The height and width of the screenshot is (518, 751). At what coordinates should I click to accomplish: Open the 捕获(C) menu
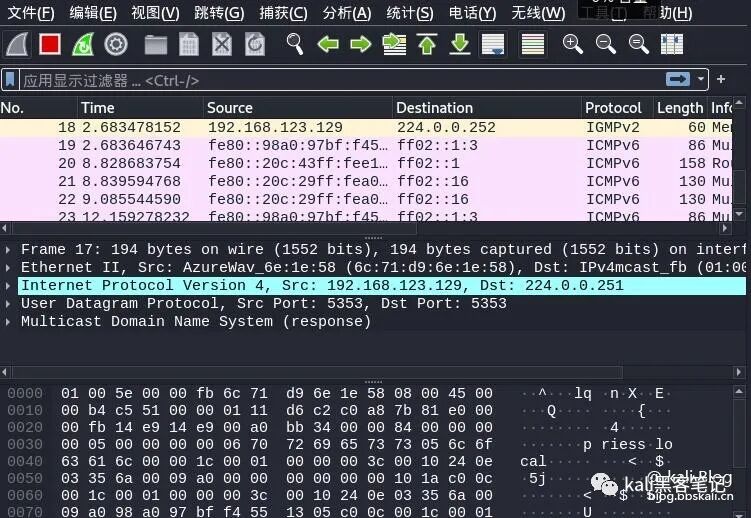(283, 13)
